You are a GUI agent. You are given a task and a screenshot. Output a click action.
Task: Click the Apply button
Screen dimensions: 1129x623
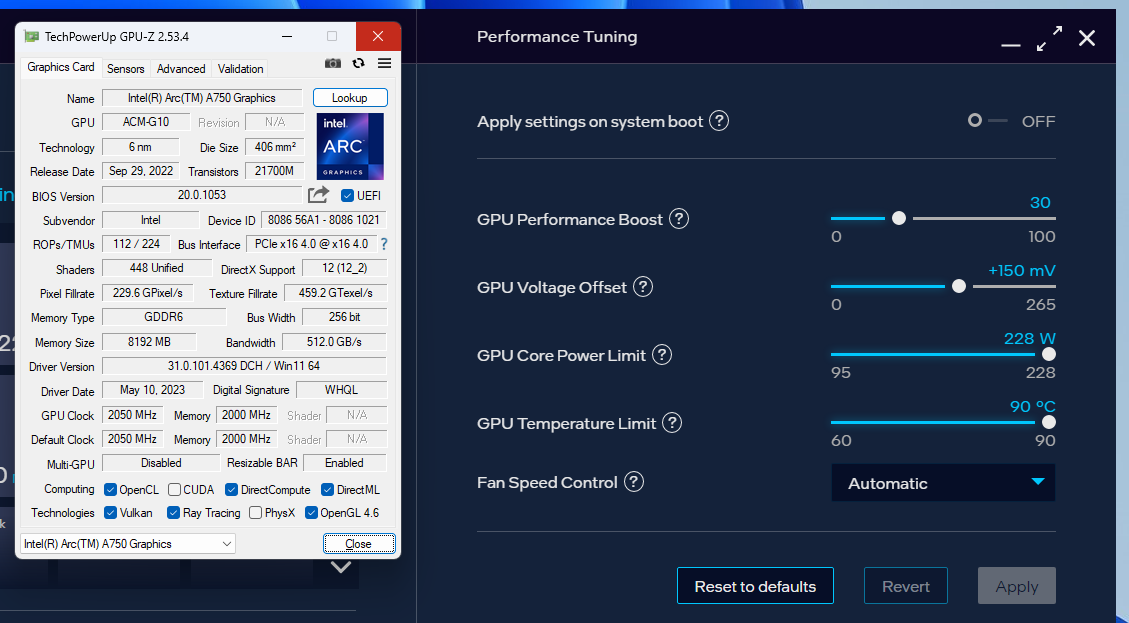pos(1017,586)
